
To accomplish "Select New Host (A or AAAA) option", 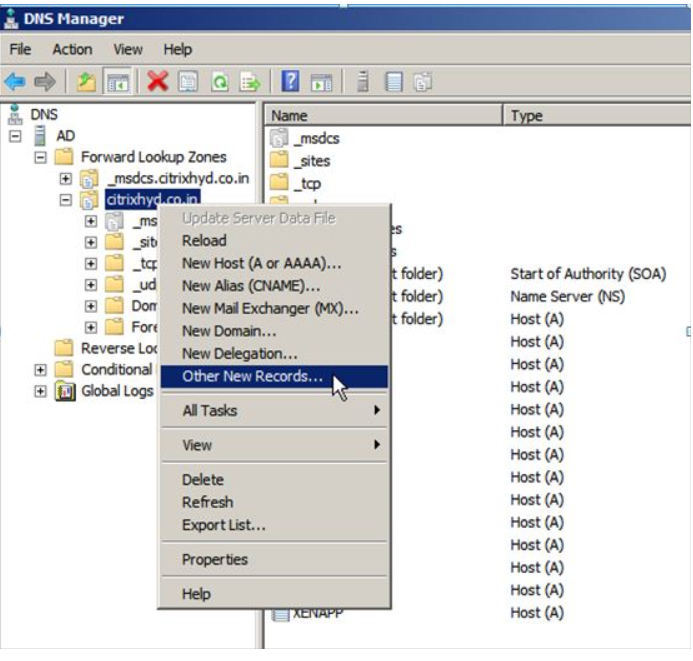I will click(261, 263).
